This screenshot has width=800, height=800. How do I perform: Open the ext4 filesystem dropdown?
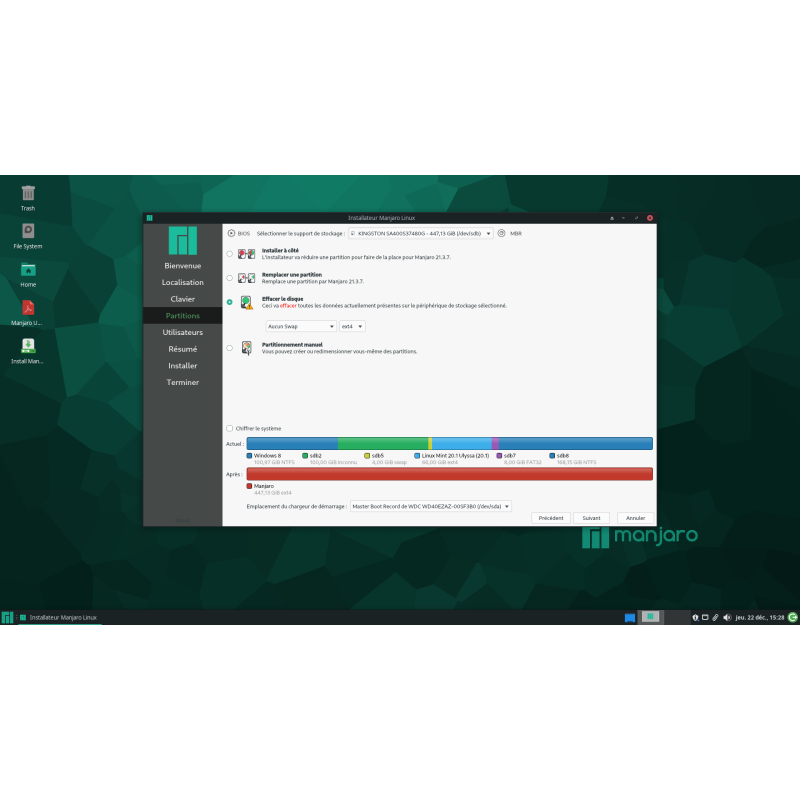pos(354,328)
